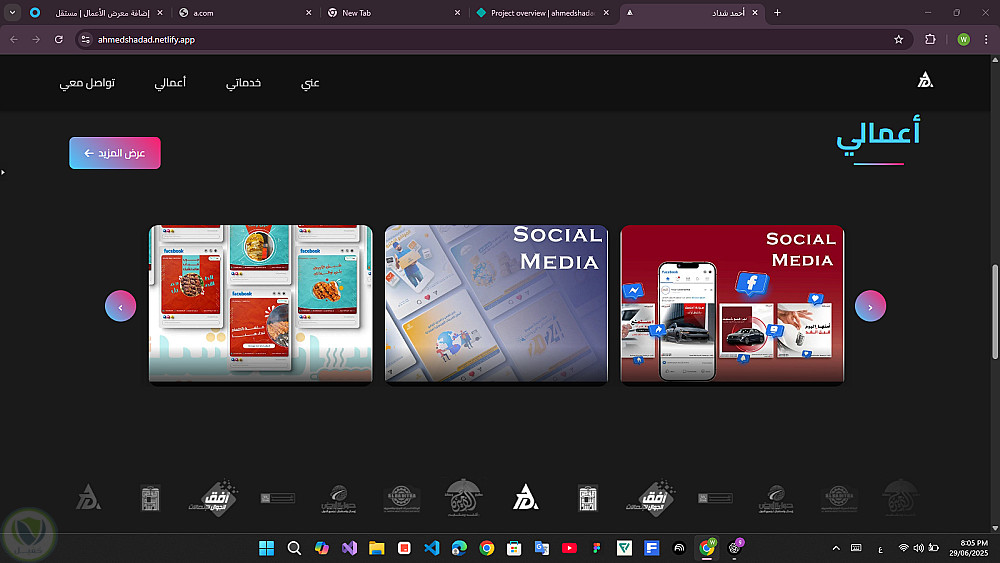Open the volume control in tray

(918, 548)
